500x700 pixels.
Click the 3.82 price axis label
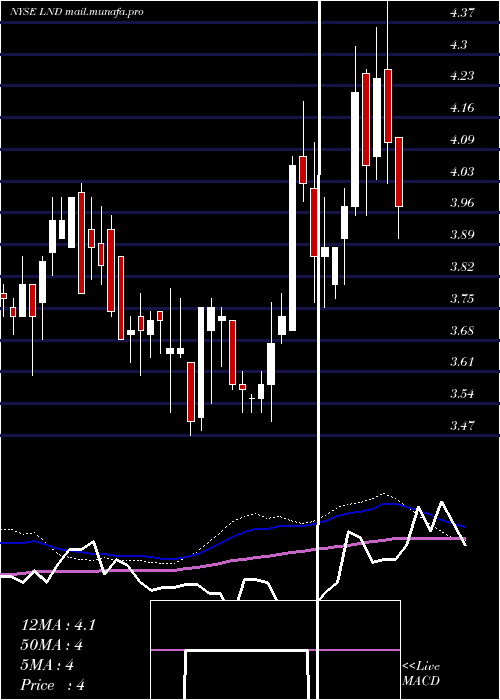click(x=462, y=267)
